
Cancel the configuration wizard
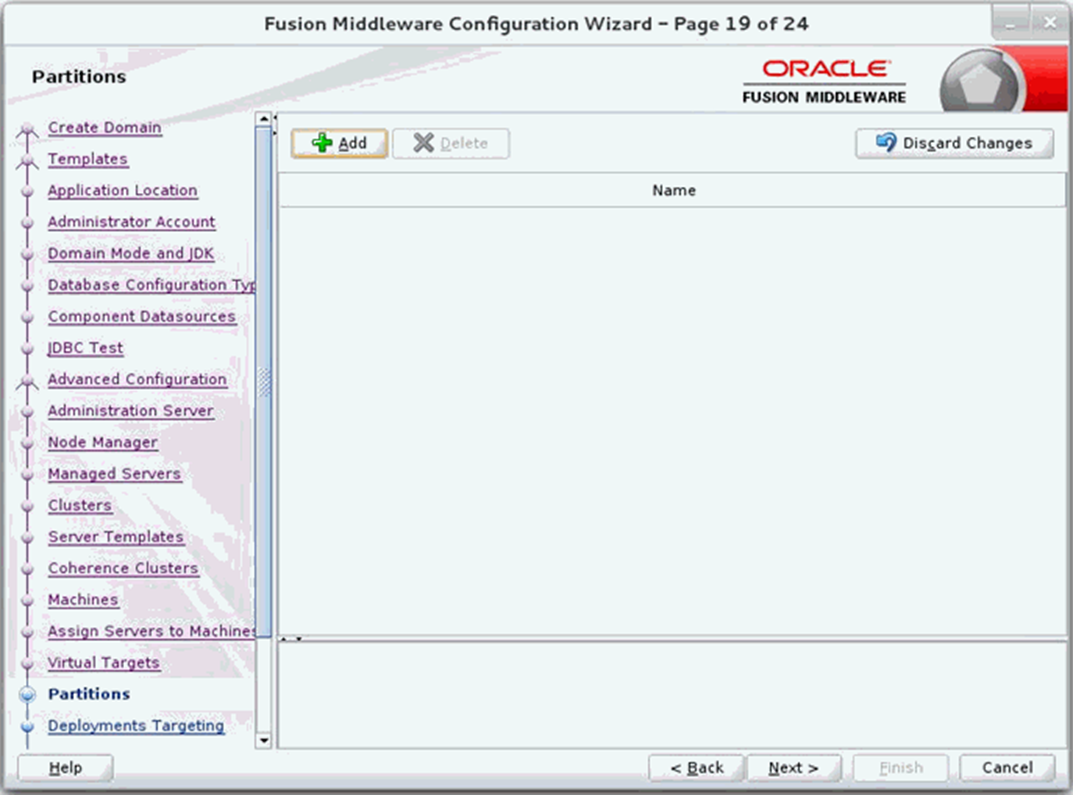pos(1007,767)
